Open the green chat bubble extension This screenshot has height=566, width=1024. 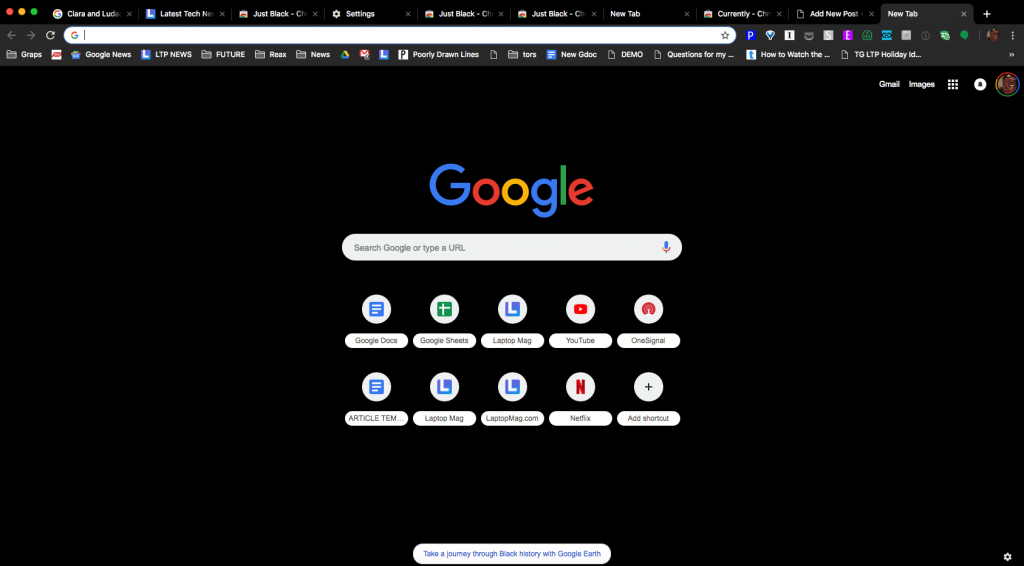coord(964,35)
